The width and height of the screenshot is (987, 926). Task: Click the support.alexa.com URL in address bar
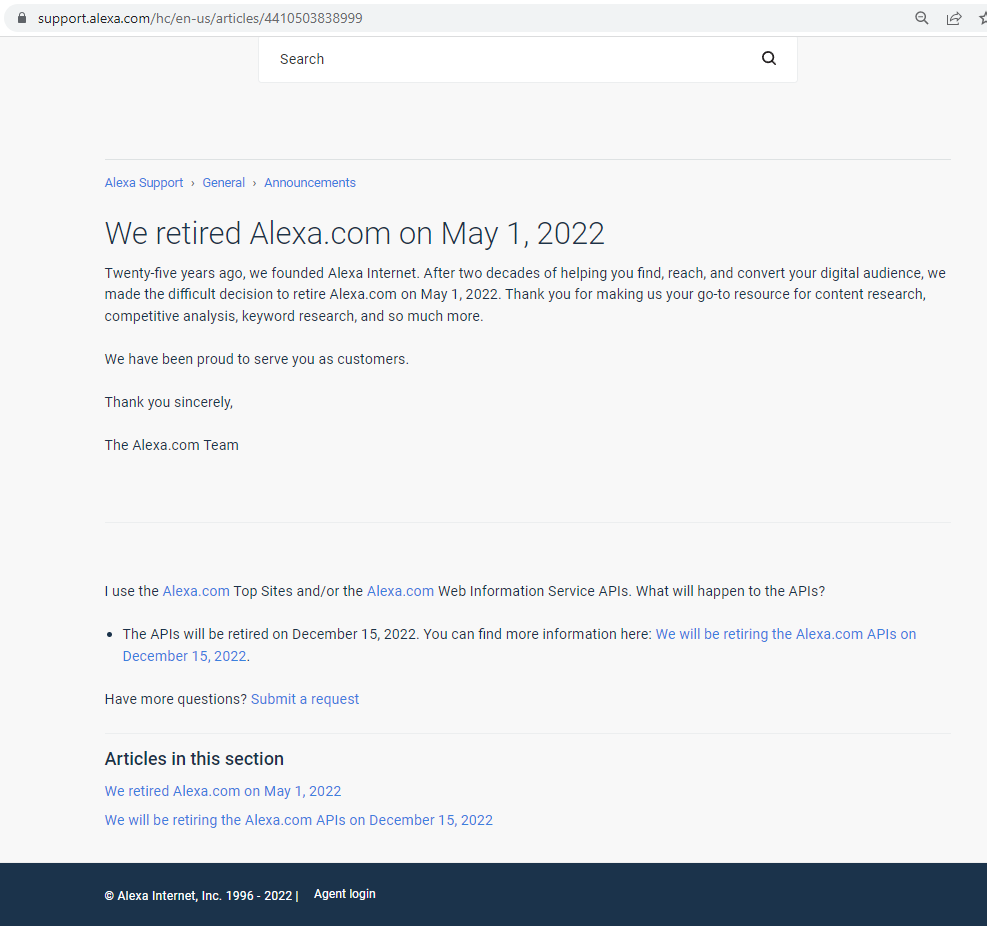point(200,18)
